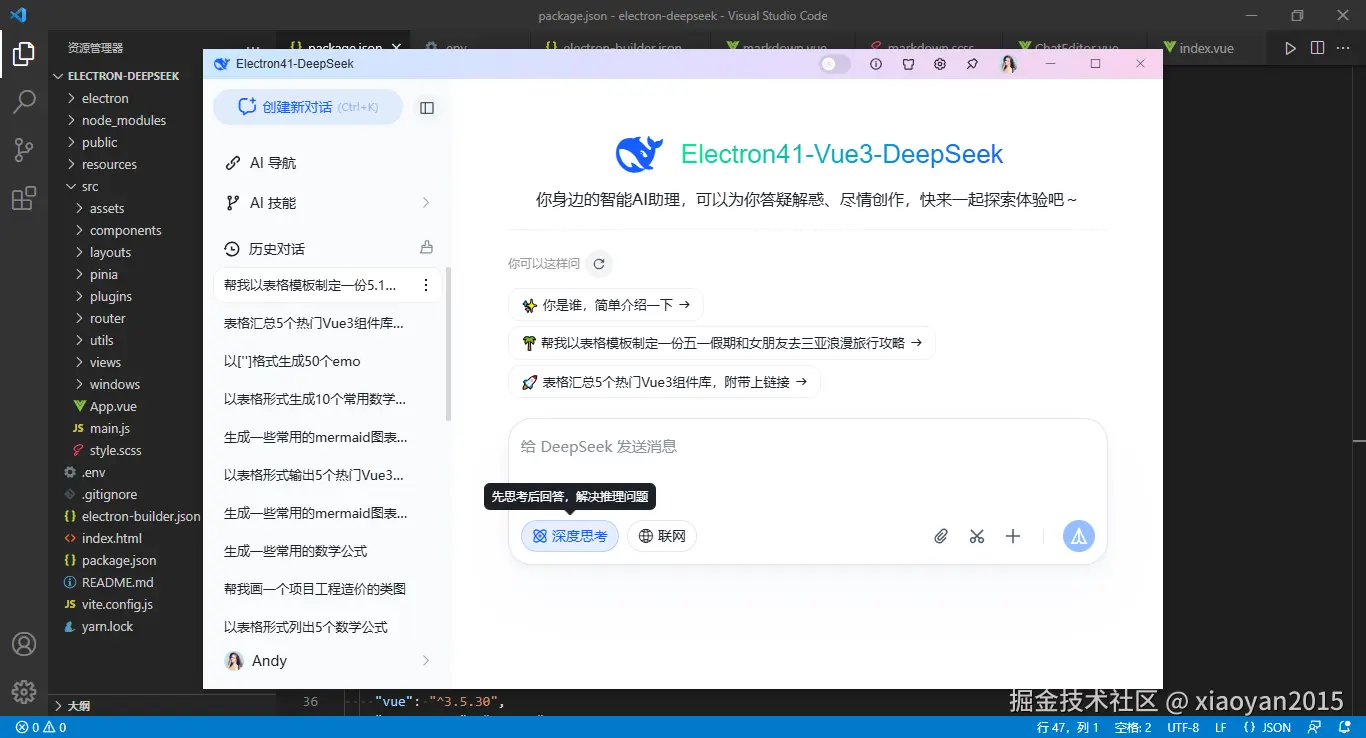Image resolution: width=1366 pixels, height=738 pixels.
Task: Open the theme skin icon in the title bar
Action: point(907,63)
